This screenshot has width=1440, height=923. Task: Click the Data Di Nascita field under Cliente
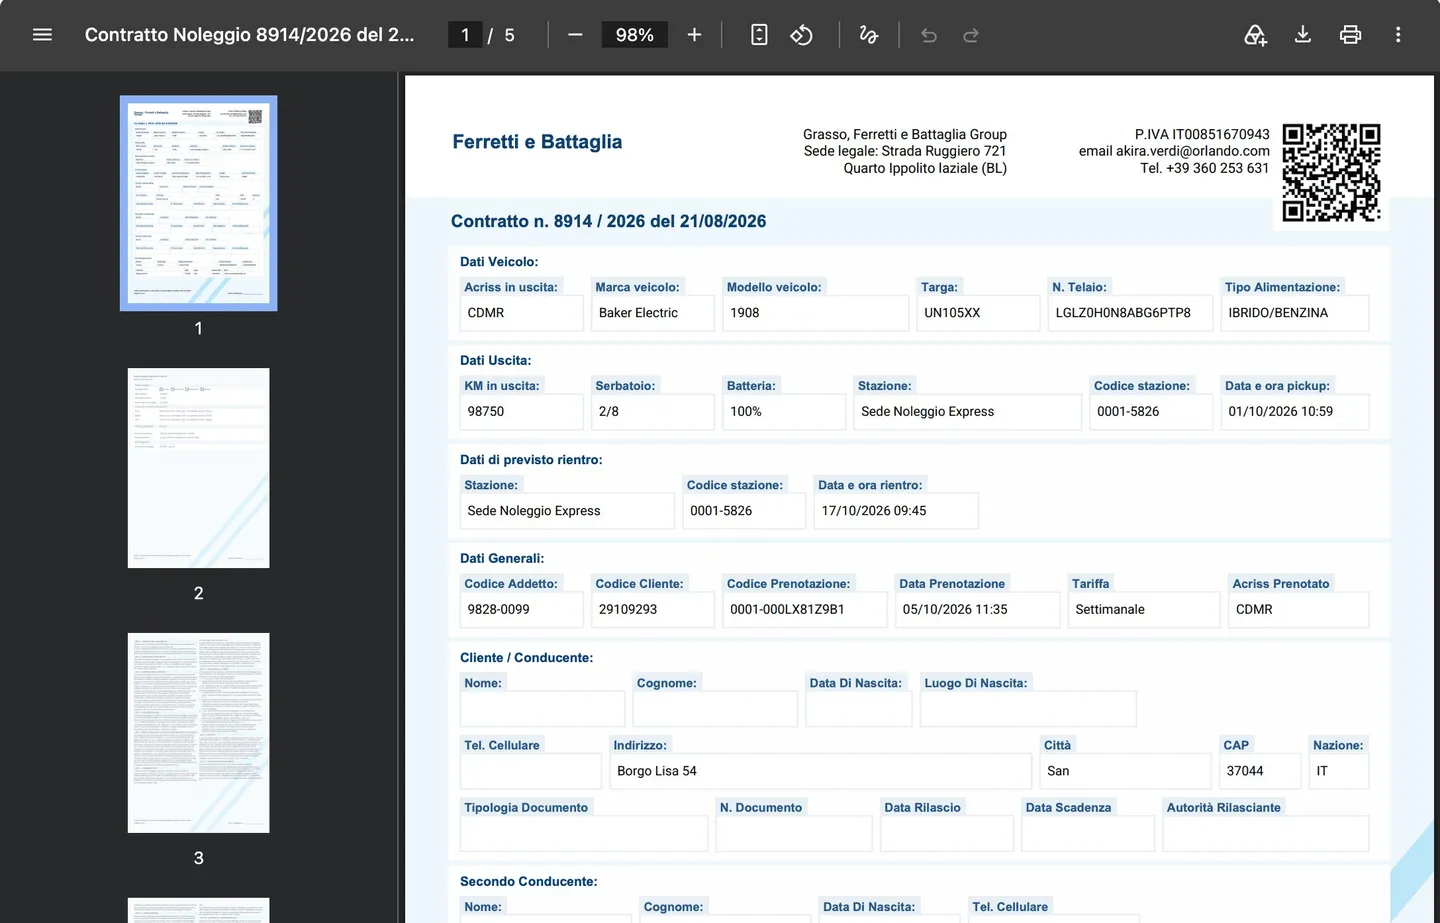tap(859, 709)
